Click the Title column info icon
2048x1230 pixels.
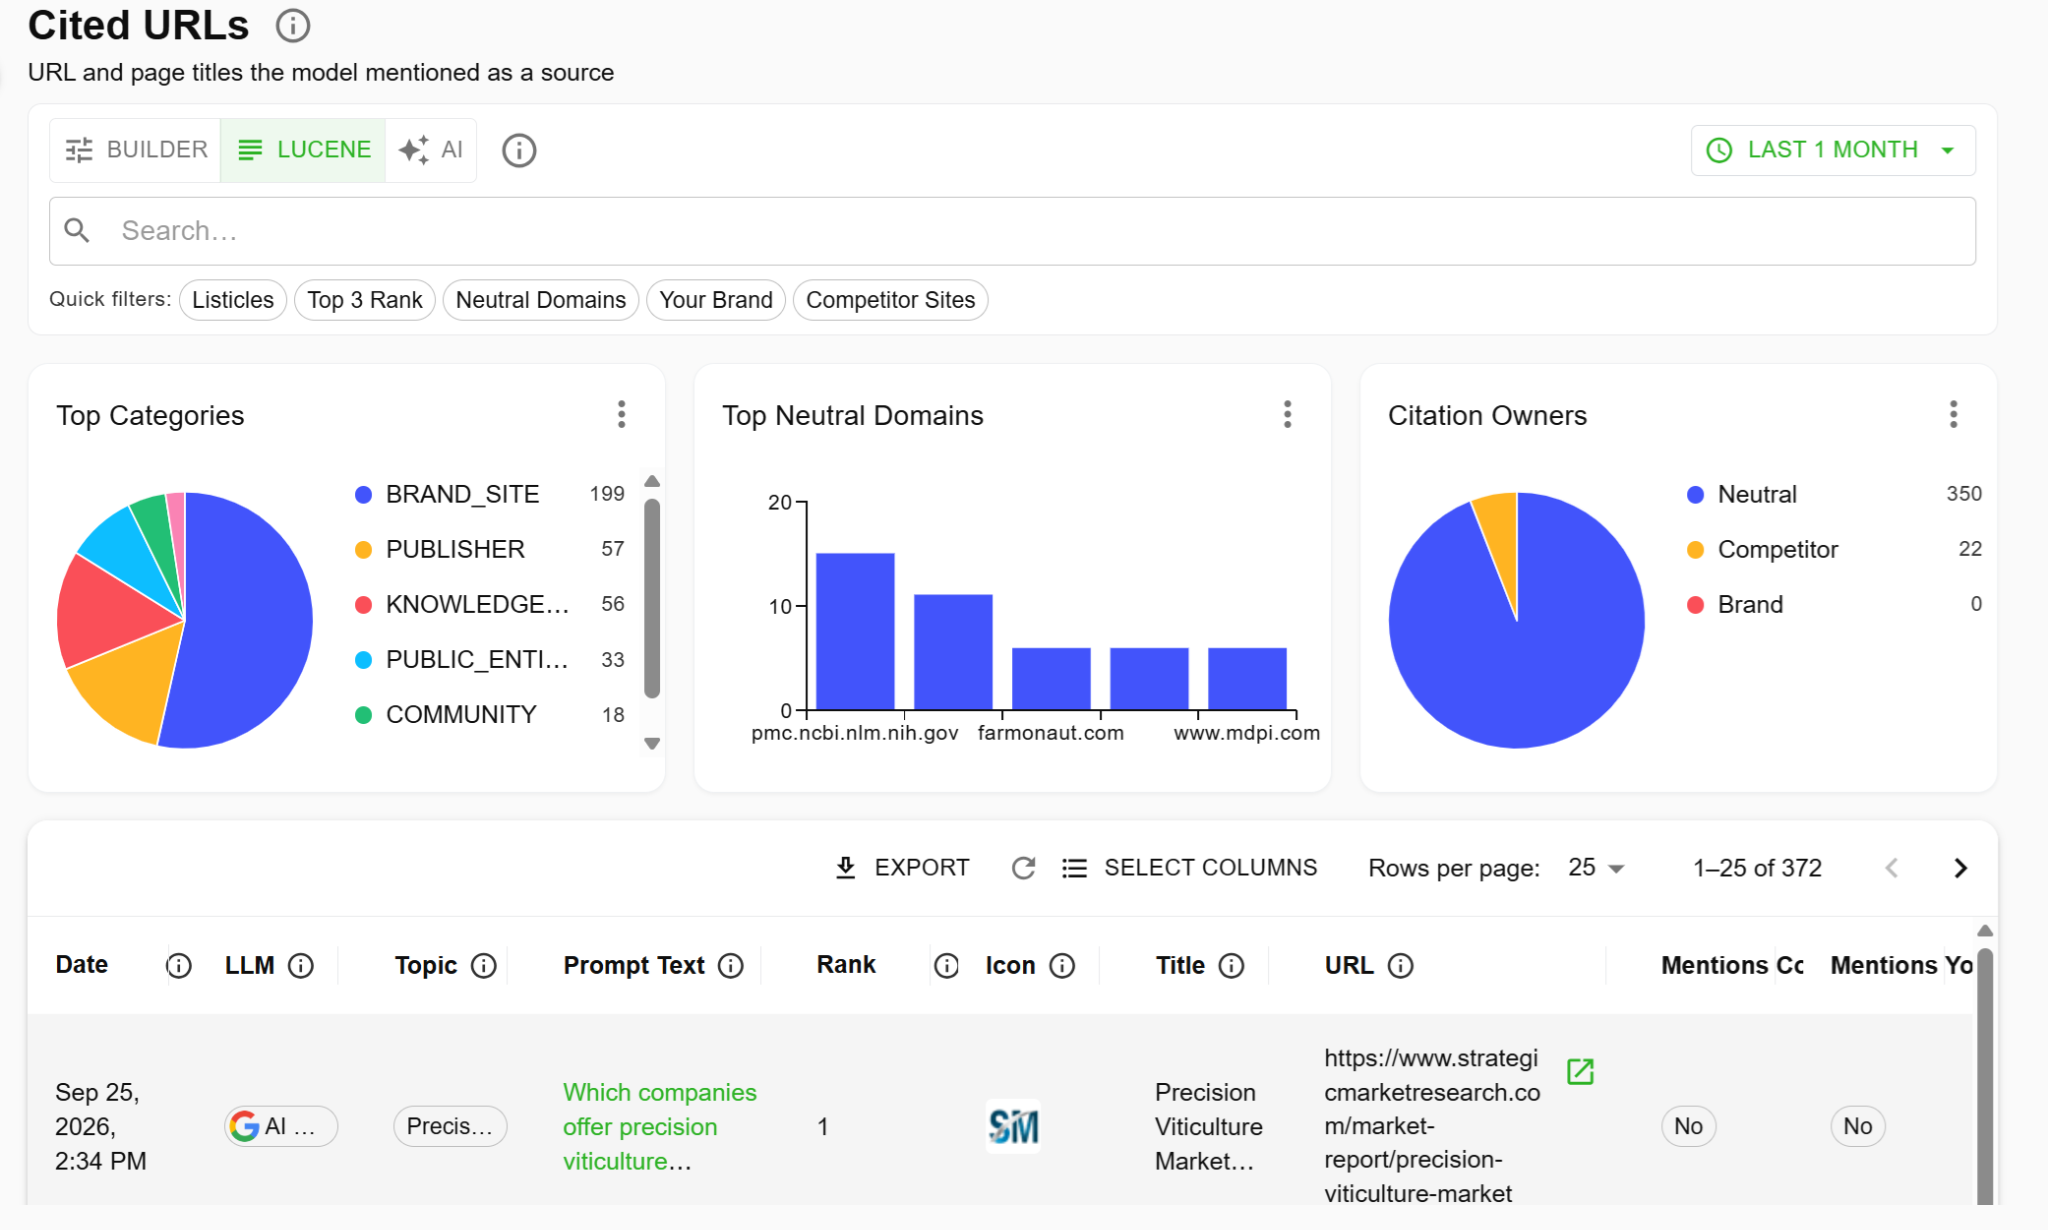click(x=1232, y=965)
